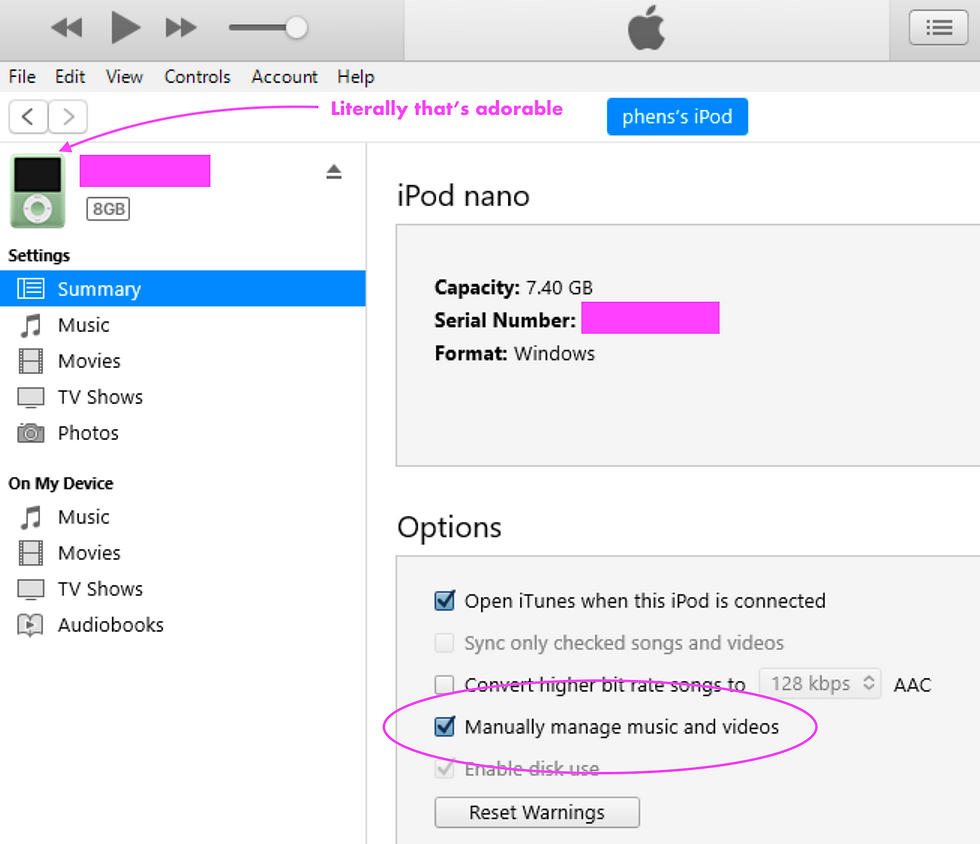The width and height of the screenshot is (980, 844).
Task: Open Audiobooks under On My Device
Action: pos(111,625)
